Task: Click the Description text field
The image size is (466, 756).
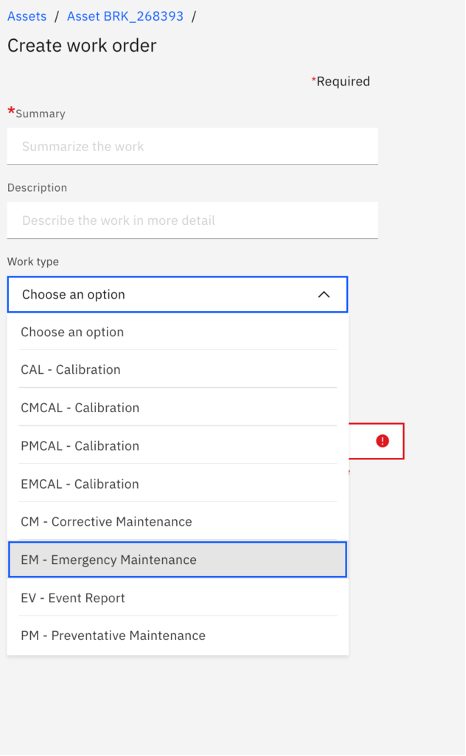Action: tap(192, 220)
